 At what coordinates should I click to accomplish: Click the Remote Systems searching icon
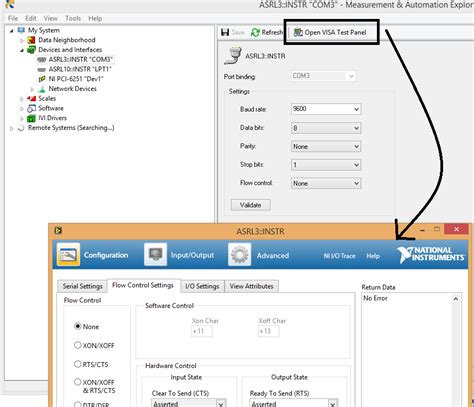click(21, 128)
